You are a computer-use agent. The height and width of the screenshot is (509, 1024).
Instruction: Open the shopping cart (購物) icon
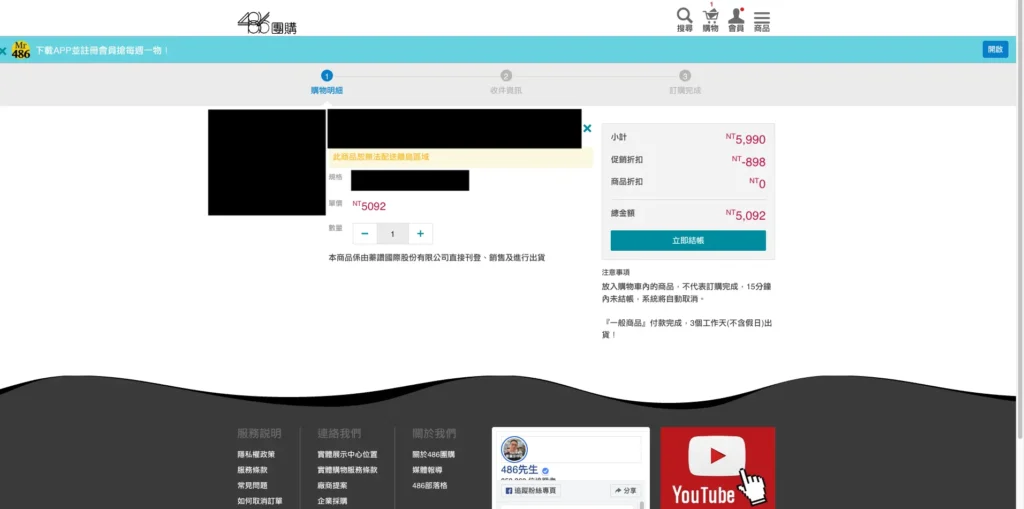tap(711, 20)
